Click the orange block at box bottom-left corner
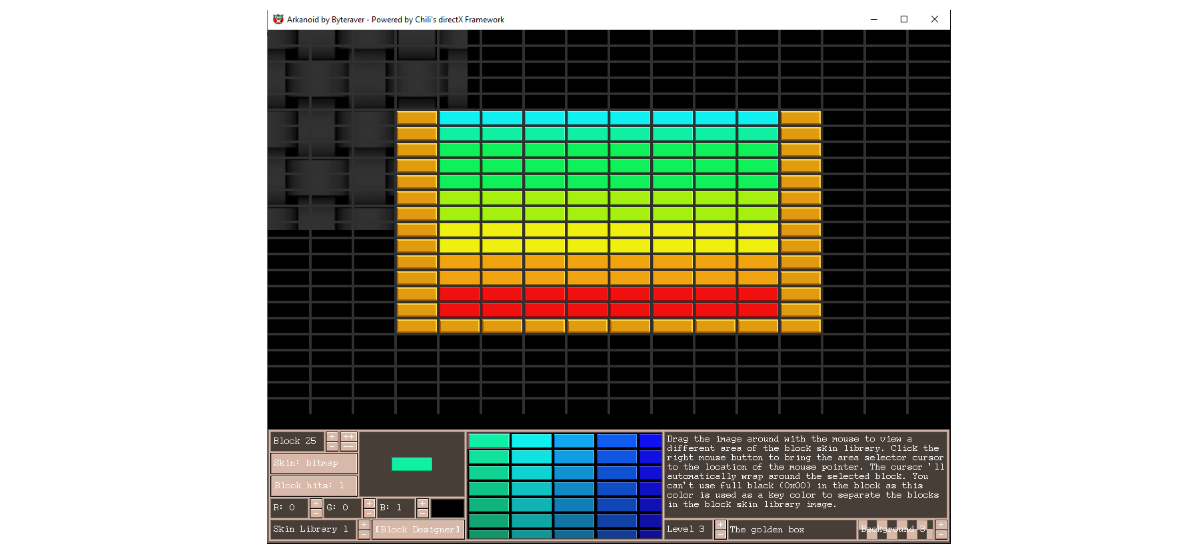The height and width of the screenshot is (550, 1200). [417, 326]
